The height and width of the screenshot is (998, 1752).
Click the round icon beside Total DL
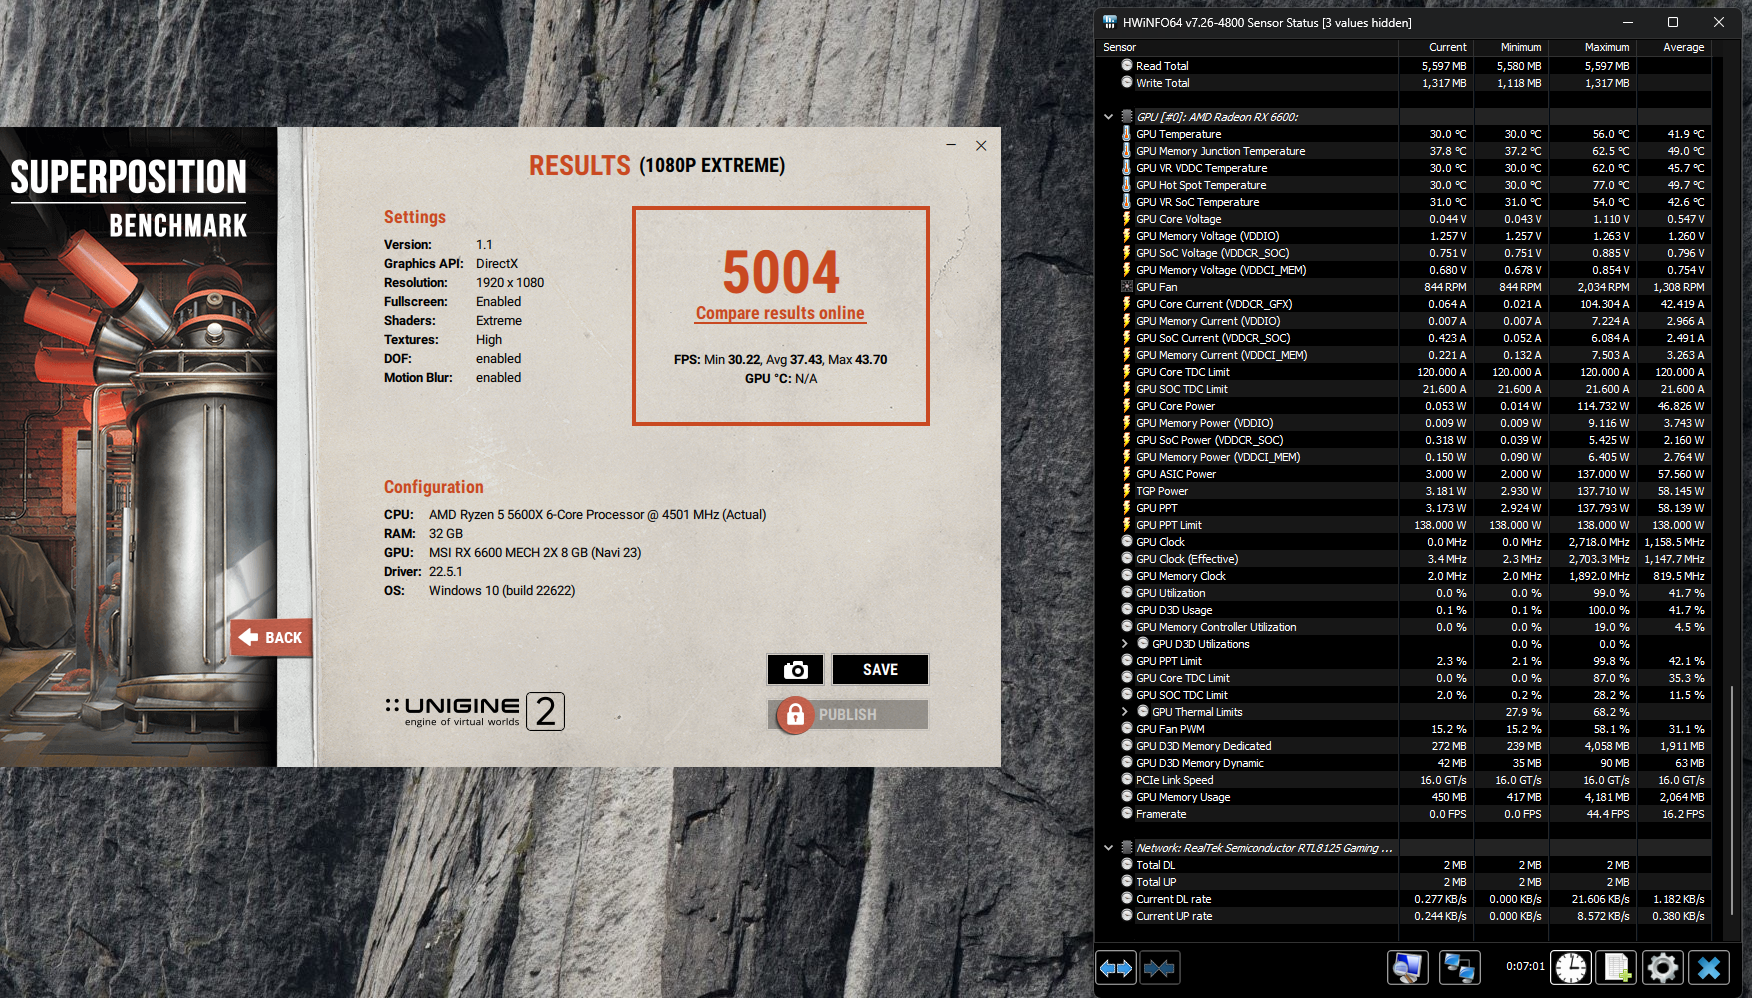(1127, 865)
